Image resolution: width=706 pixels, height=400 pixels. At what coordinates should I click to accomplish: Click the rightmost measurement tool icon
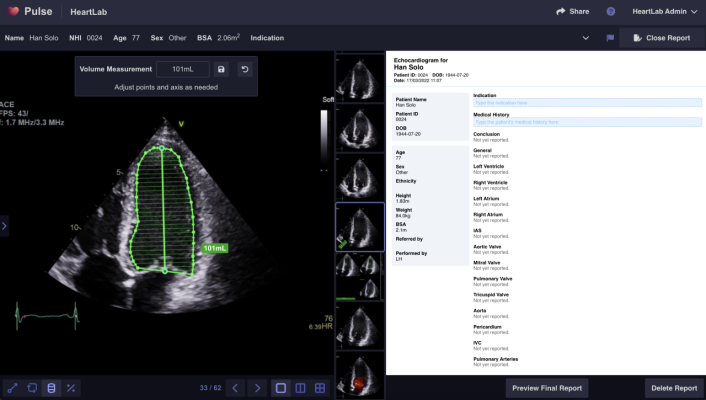coord(71,388)
